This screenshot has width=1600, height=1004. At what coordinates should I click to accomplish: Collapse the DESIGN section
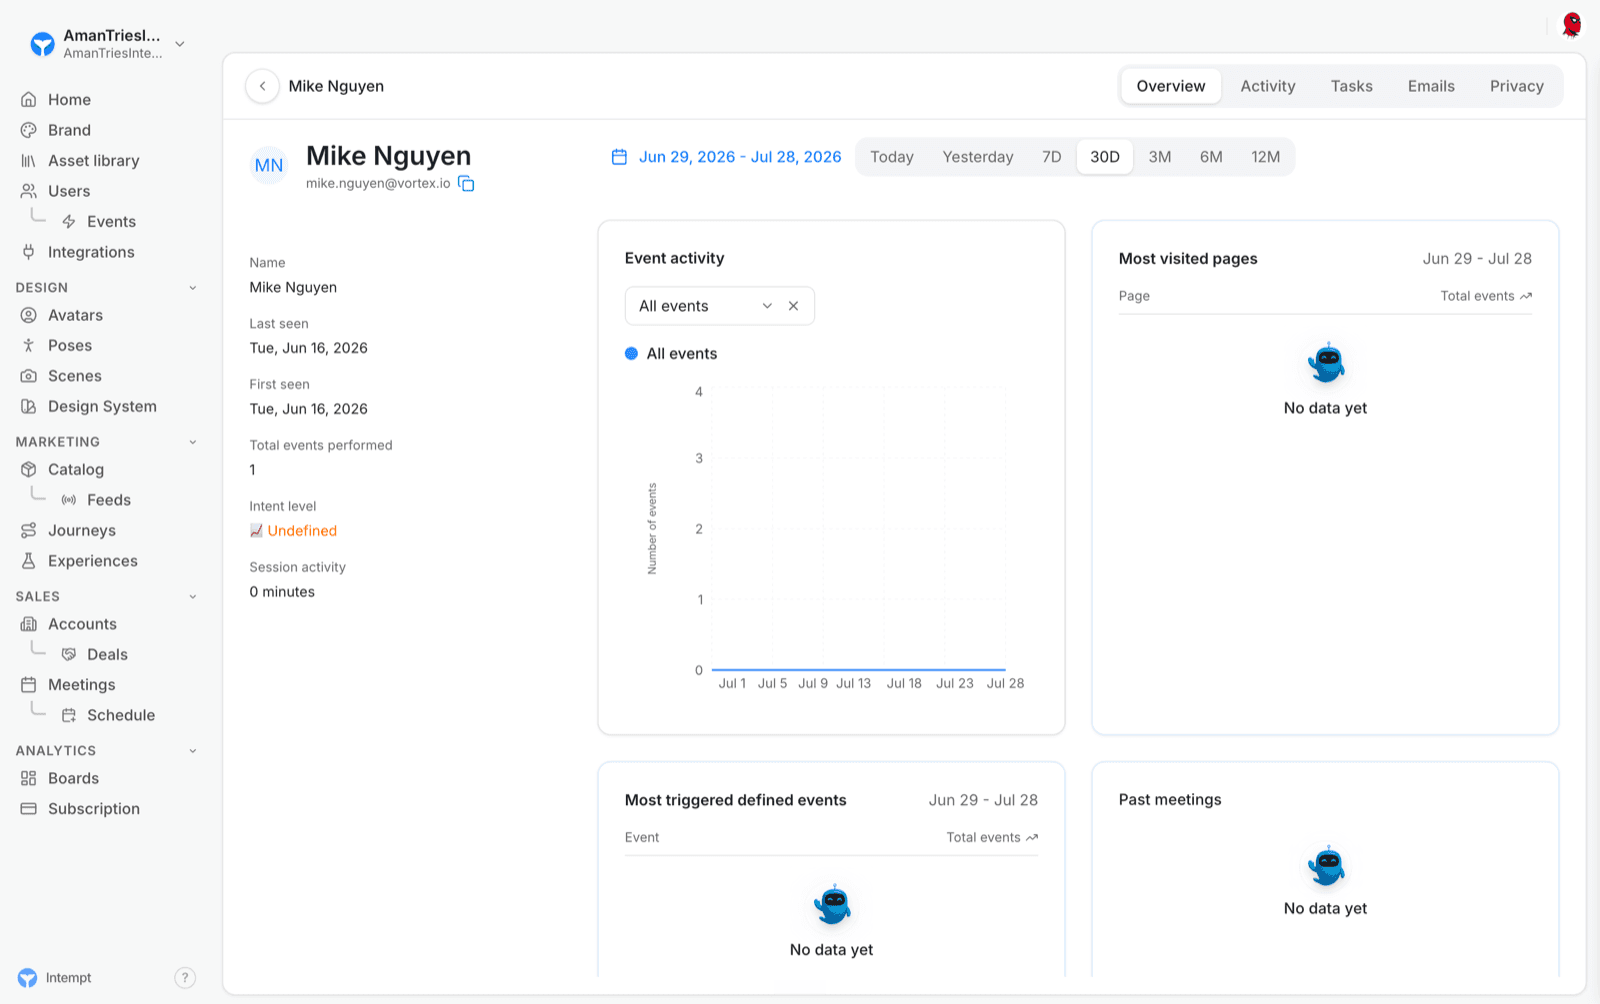193,288
